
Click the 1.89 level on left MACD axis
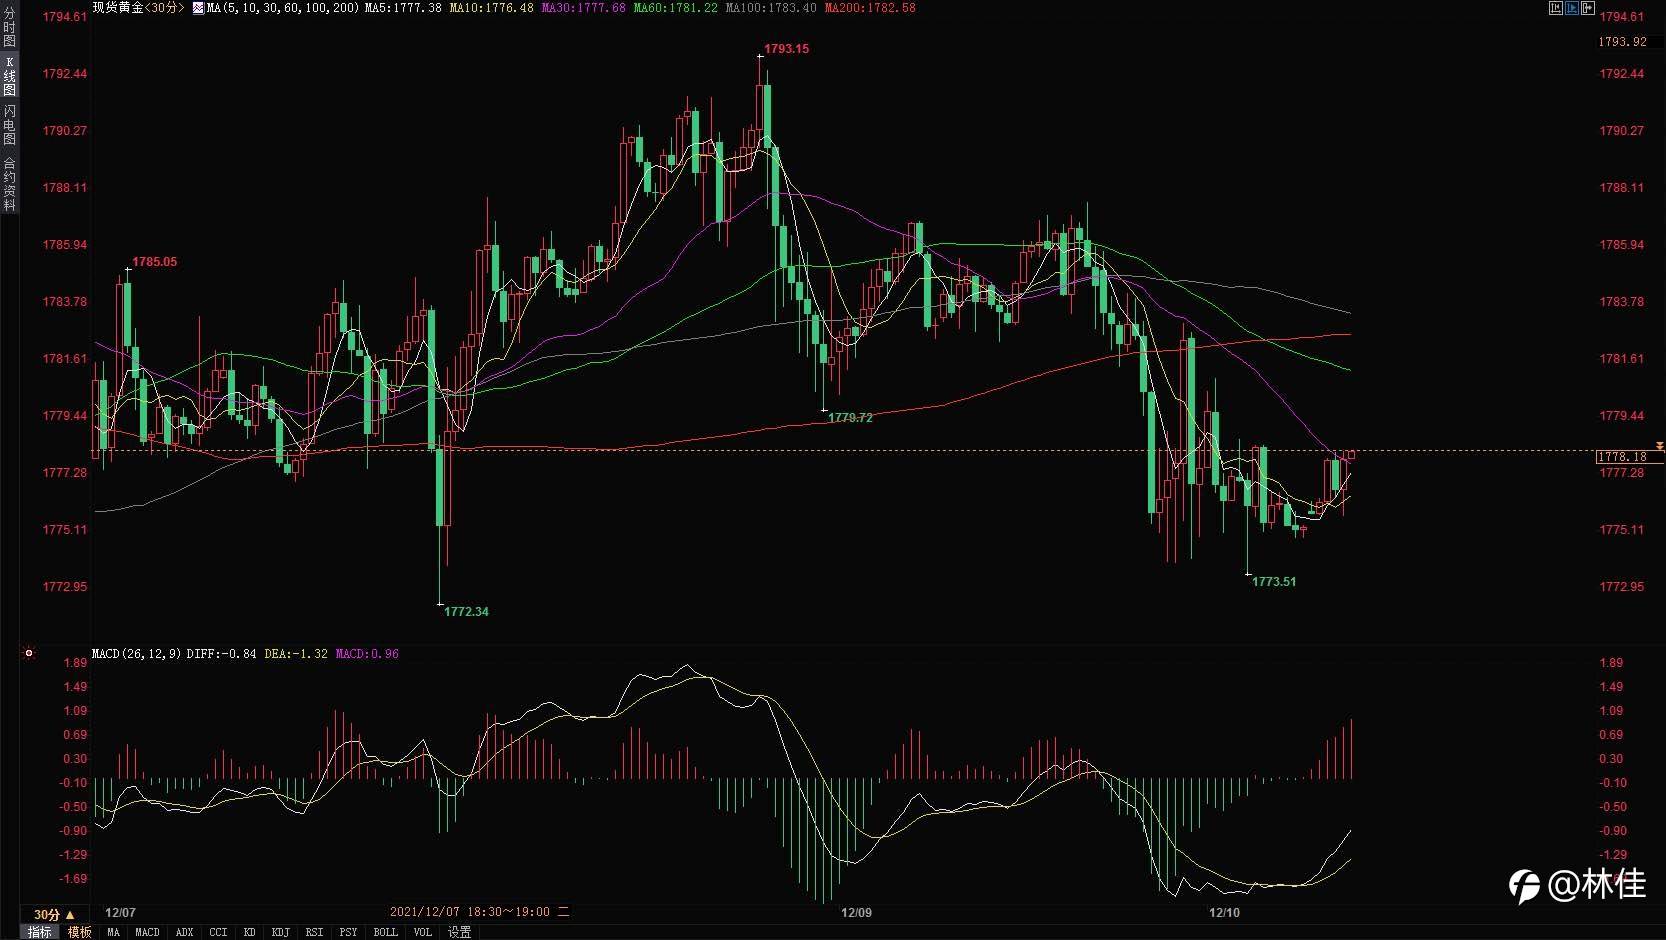pyautogui.click(x=75, y=663)
